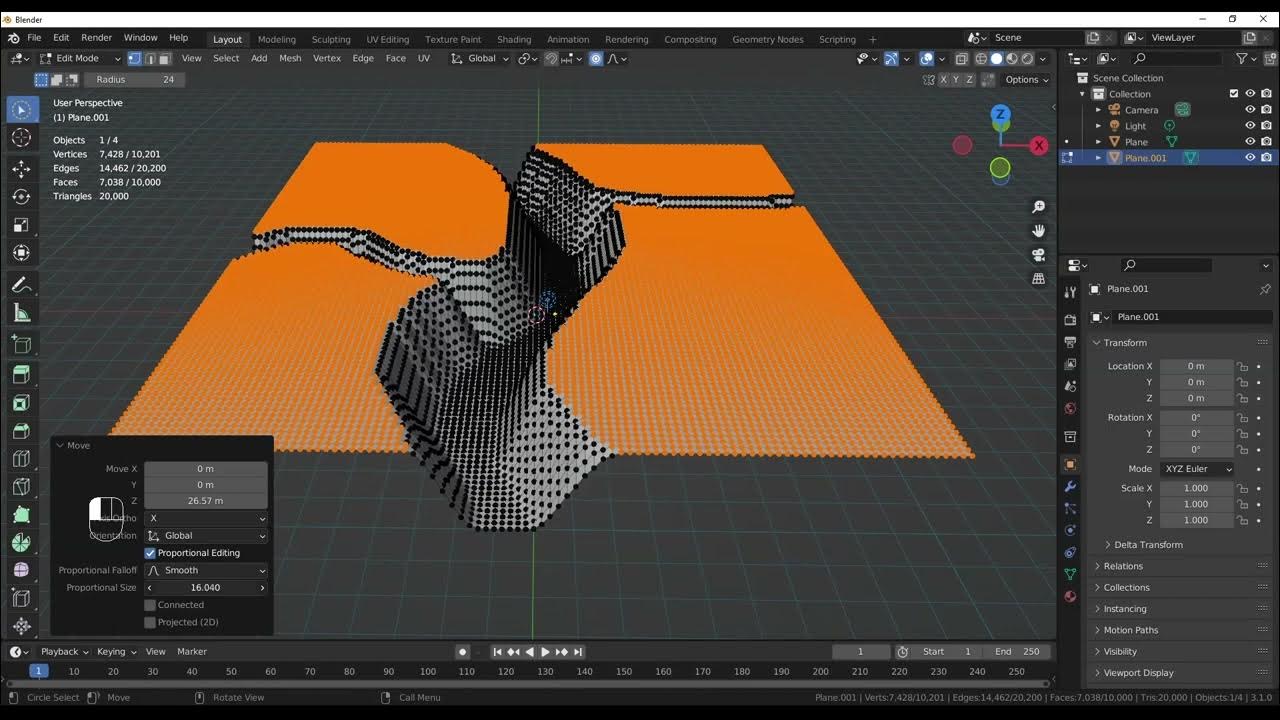Viewport: 1280px width, 720px height.
Task: Zoom the viewport with magnifier icon
Action: point(1039,206)
